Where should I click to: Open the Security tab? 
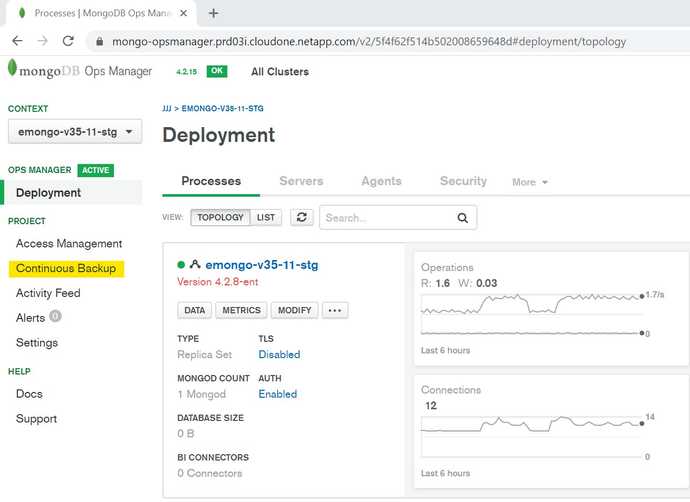tap(463, 181)
